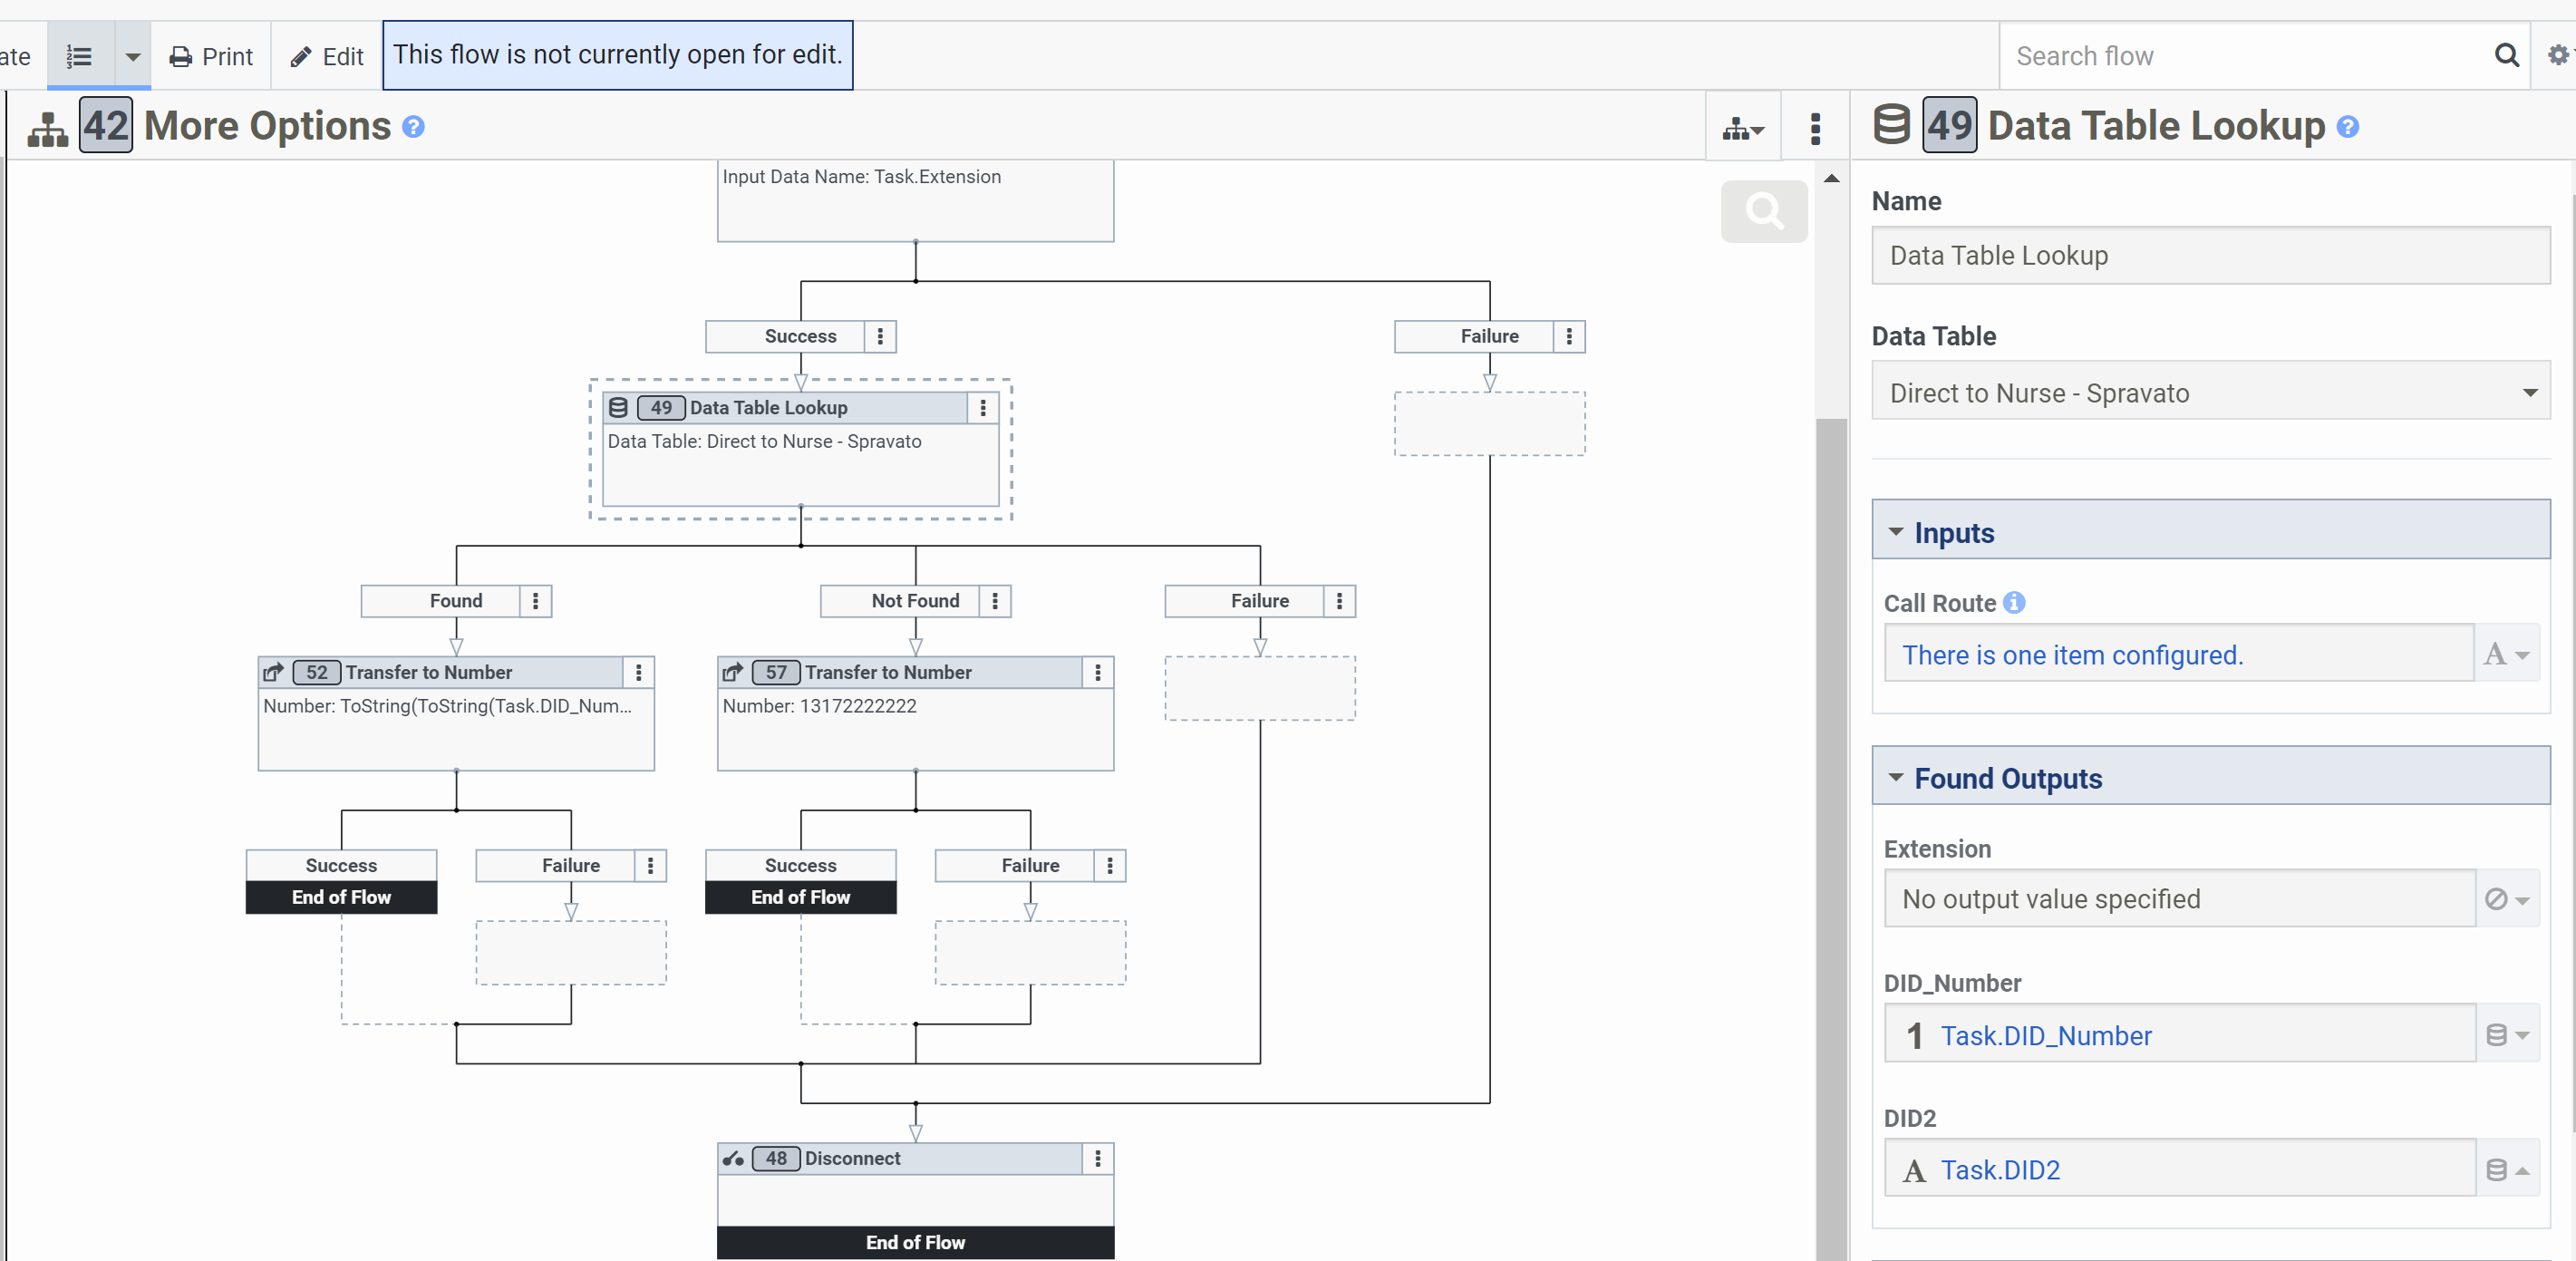Open kebab menu on Failure under node 52
This screenshot has width=2576, height=1261.
click(x=650, y=866)
